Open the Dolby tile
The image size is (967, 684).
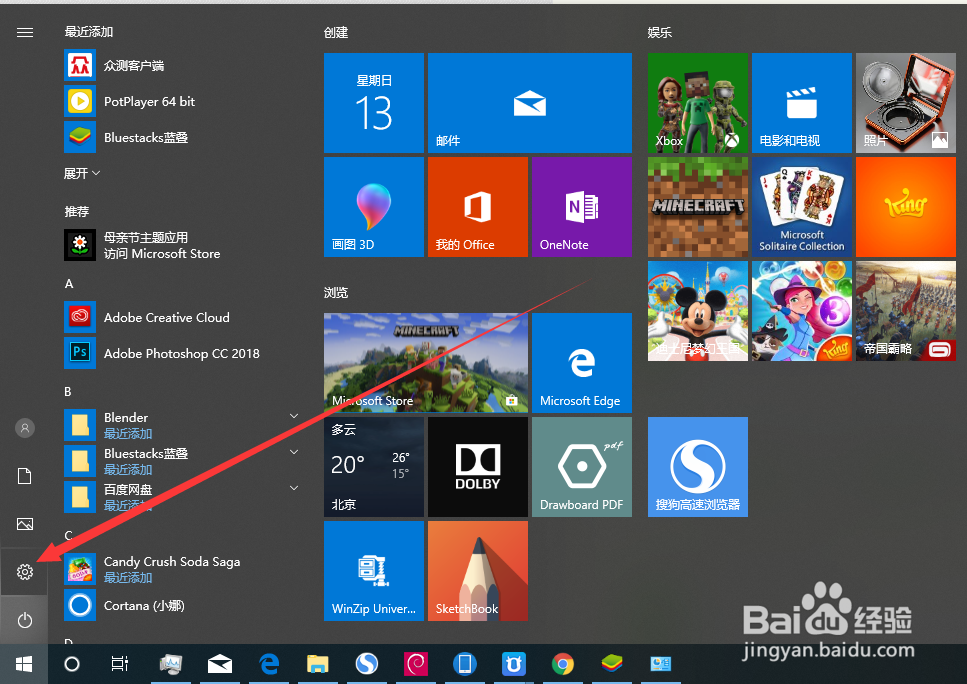[x=478, y=467]
